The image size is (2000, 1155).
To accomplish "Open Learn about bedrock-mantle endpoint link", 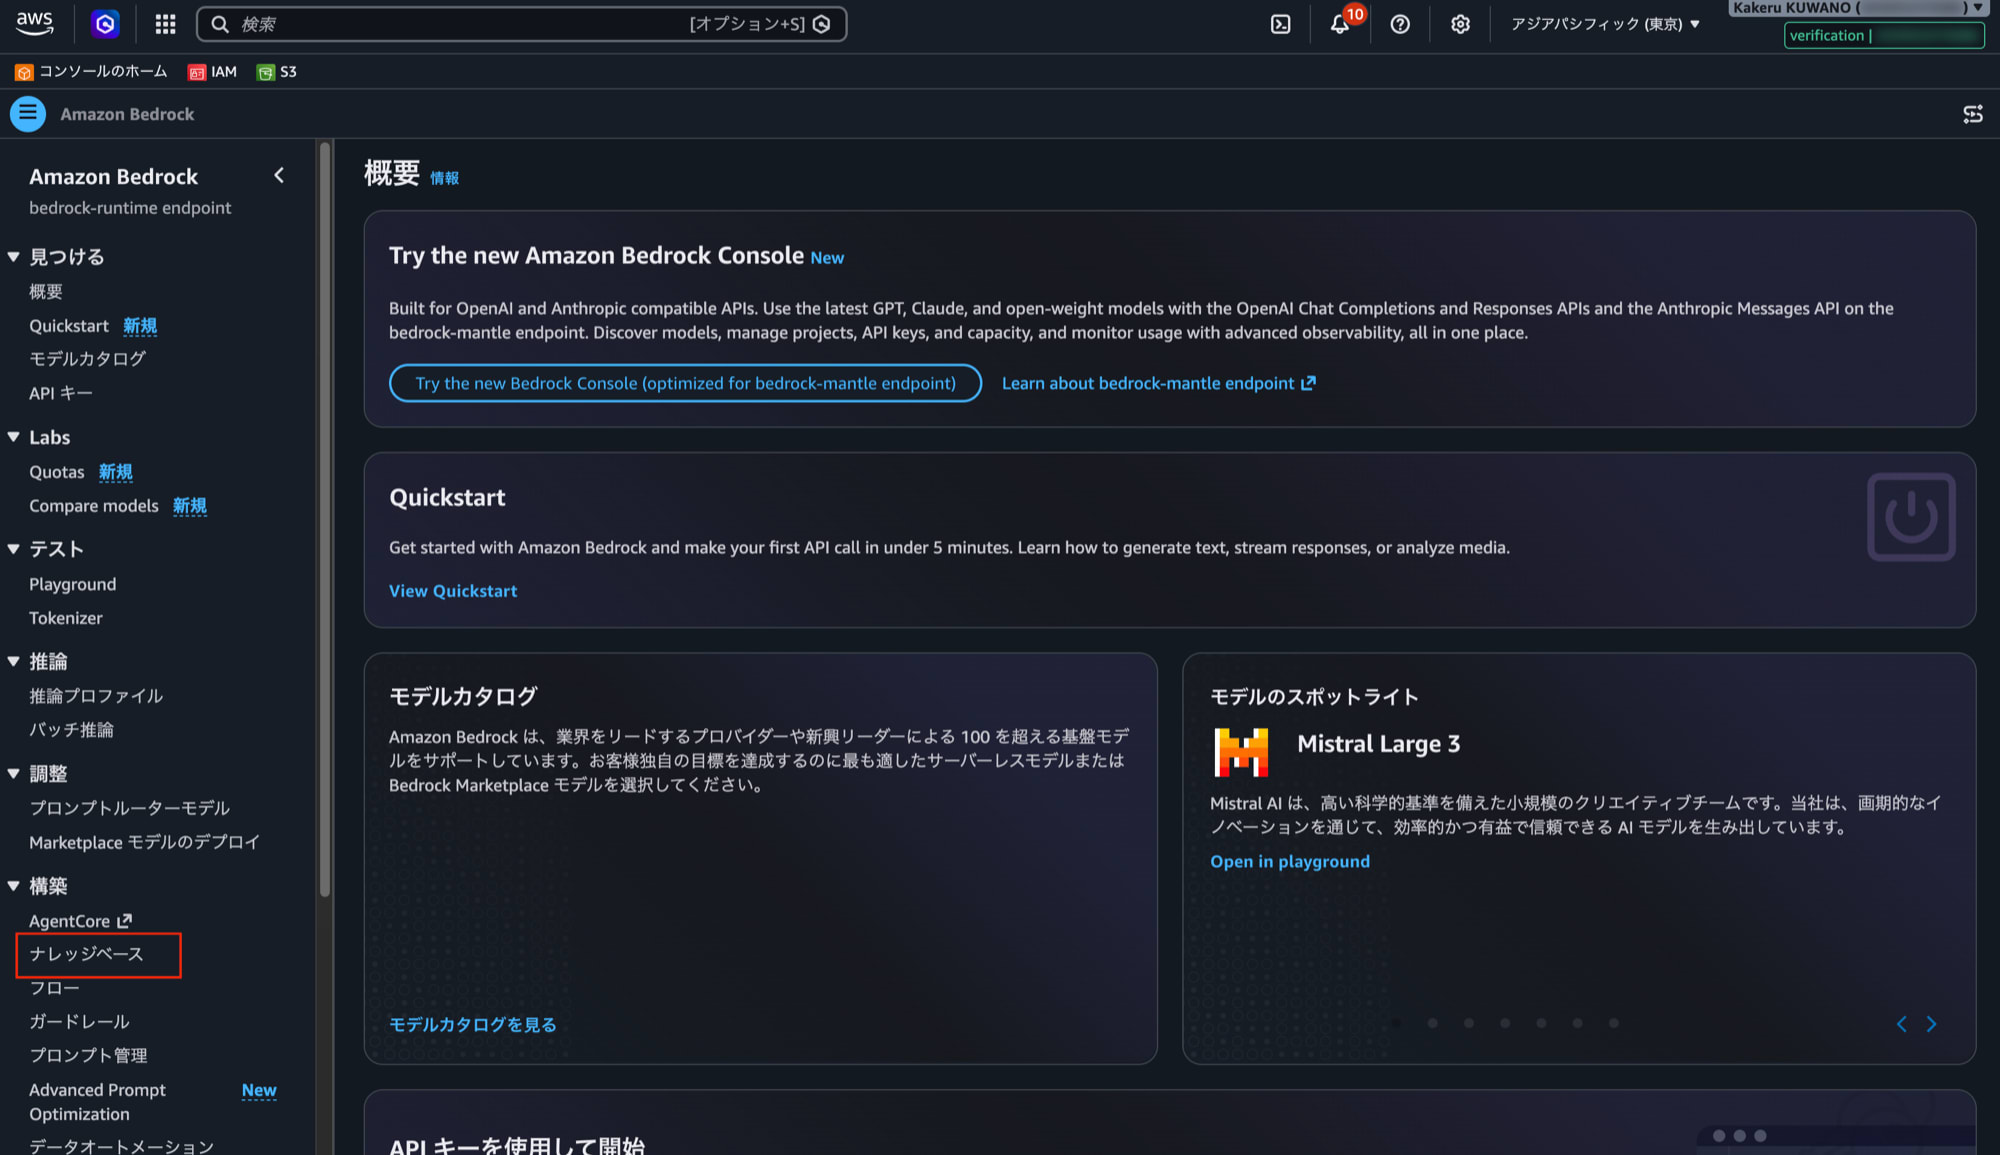I will tap(1159, 383).
